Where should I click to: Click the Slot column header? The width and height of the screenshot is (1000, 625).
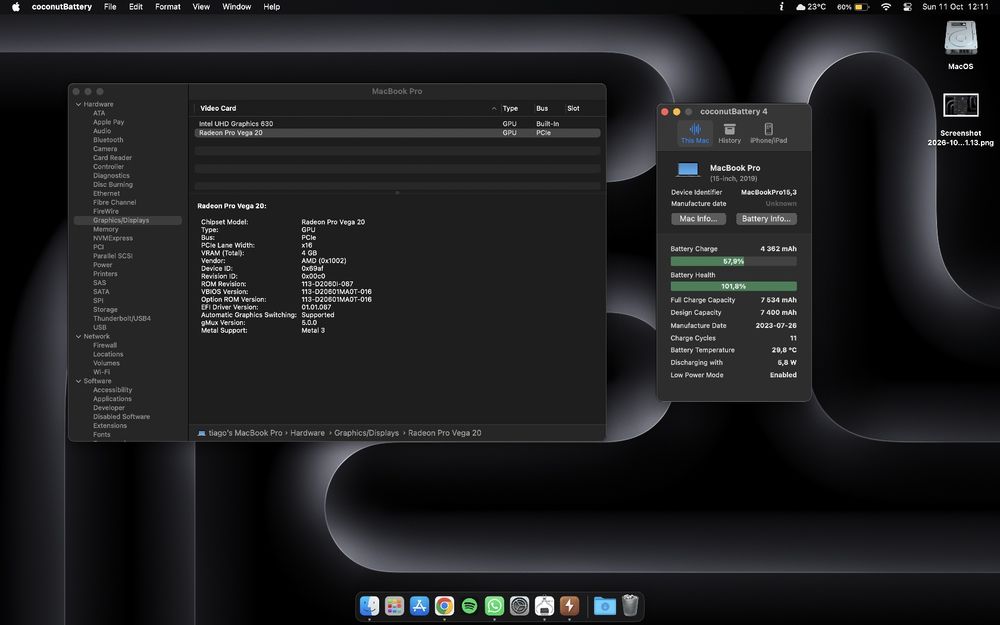tap(573, 108)
